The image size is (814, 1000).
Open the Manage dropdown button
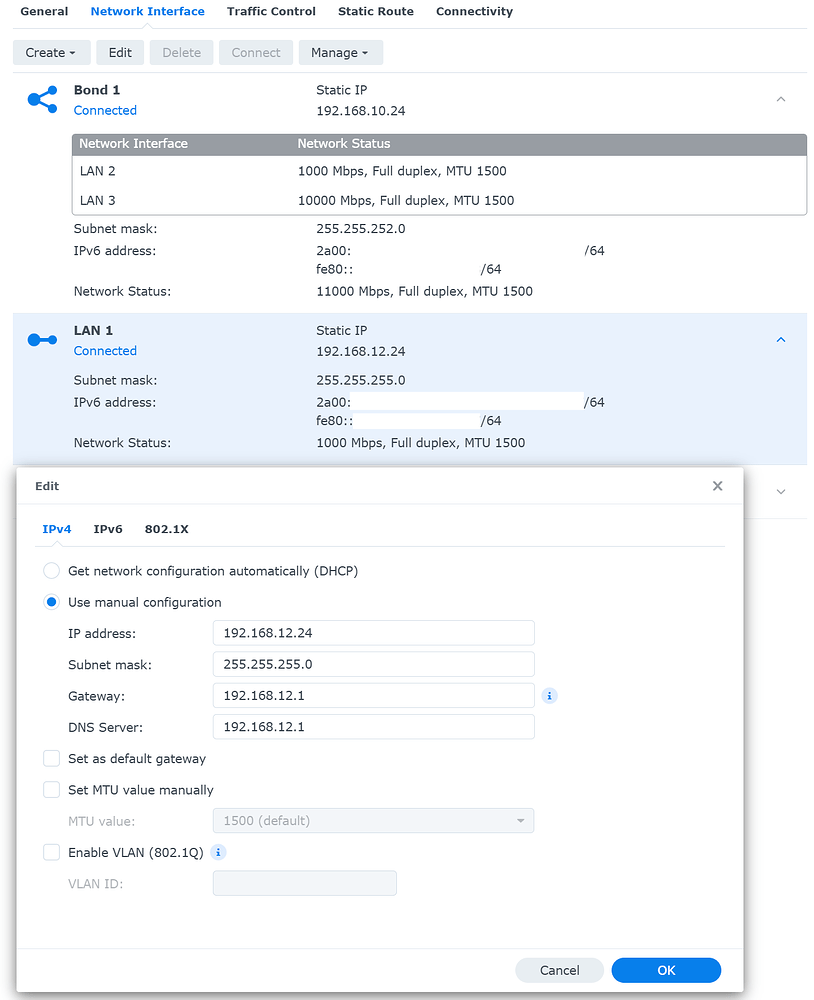point(340,52)
